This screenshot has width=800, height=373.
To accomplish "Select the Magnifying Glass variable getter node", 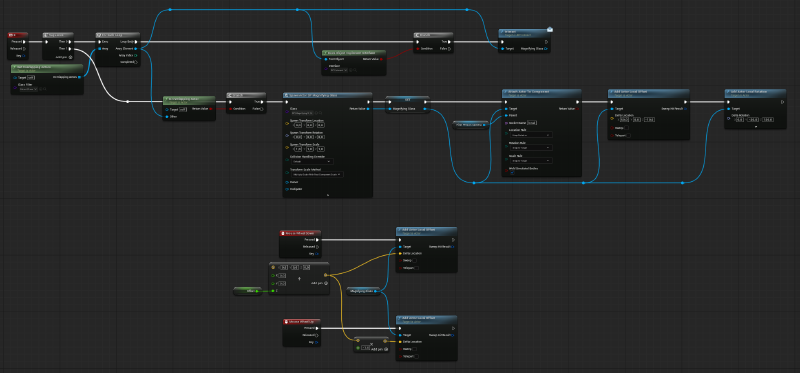I will (363, 291).
